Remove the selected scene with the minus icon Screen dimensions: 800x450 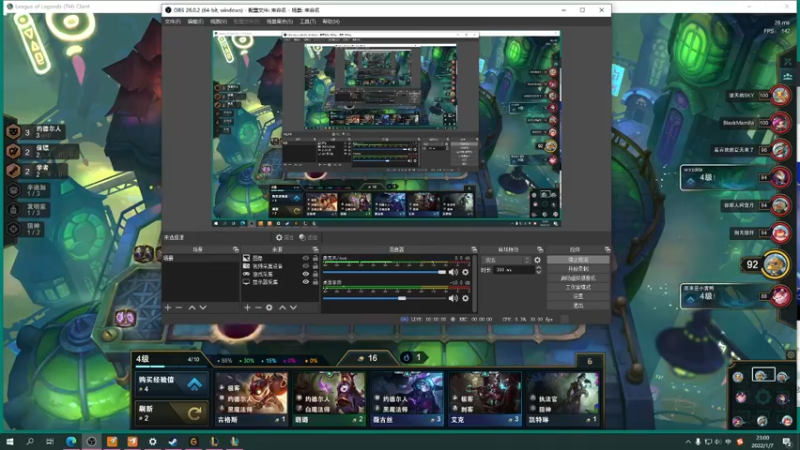click(179, 308)
